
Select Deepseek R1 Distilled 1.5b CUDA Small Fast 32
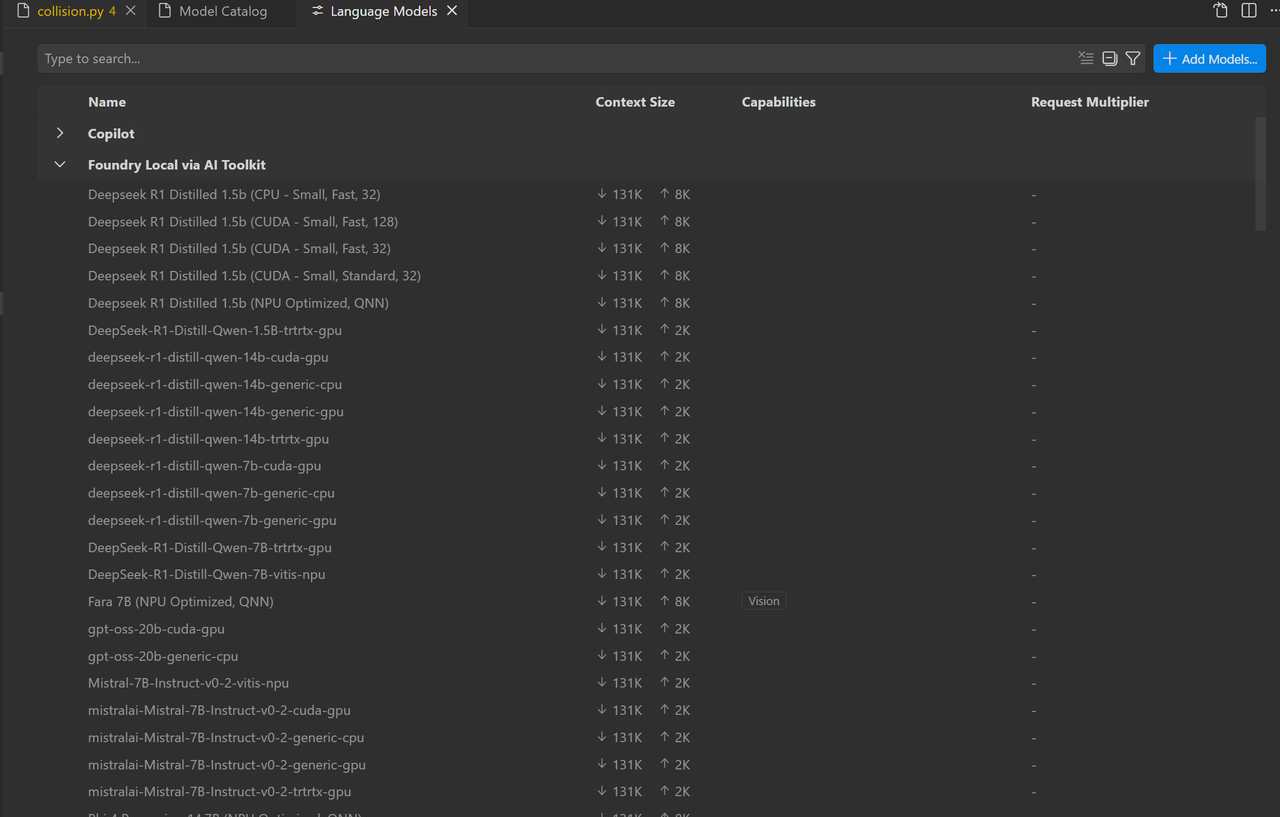click(646, 248)
